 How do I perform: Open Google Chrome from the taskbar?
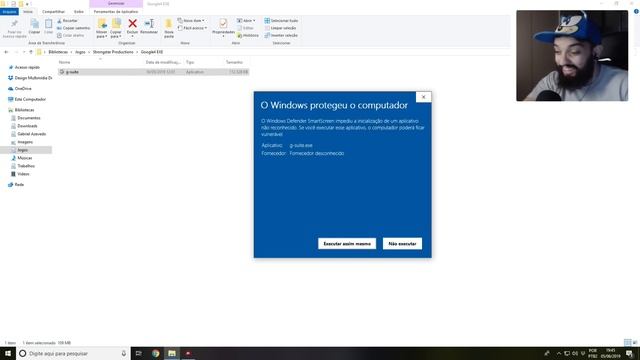[x=156, y=353]
